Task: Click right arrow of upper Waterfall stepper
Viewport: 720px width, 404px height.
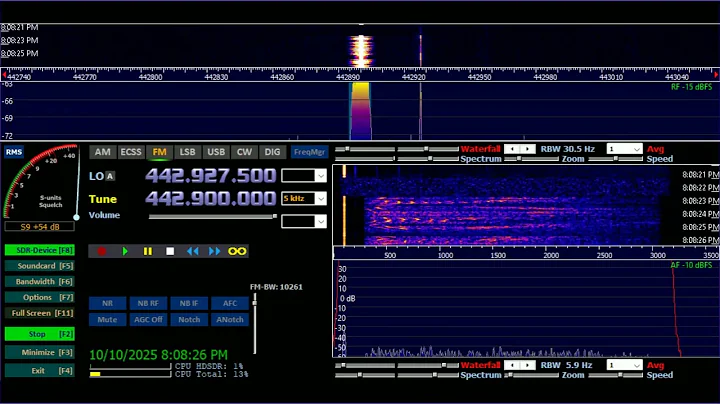Action: (x=528, y=149)
